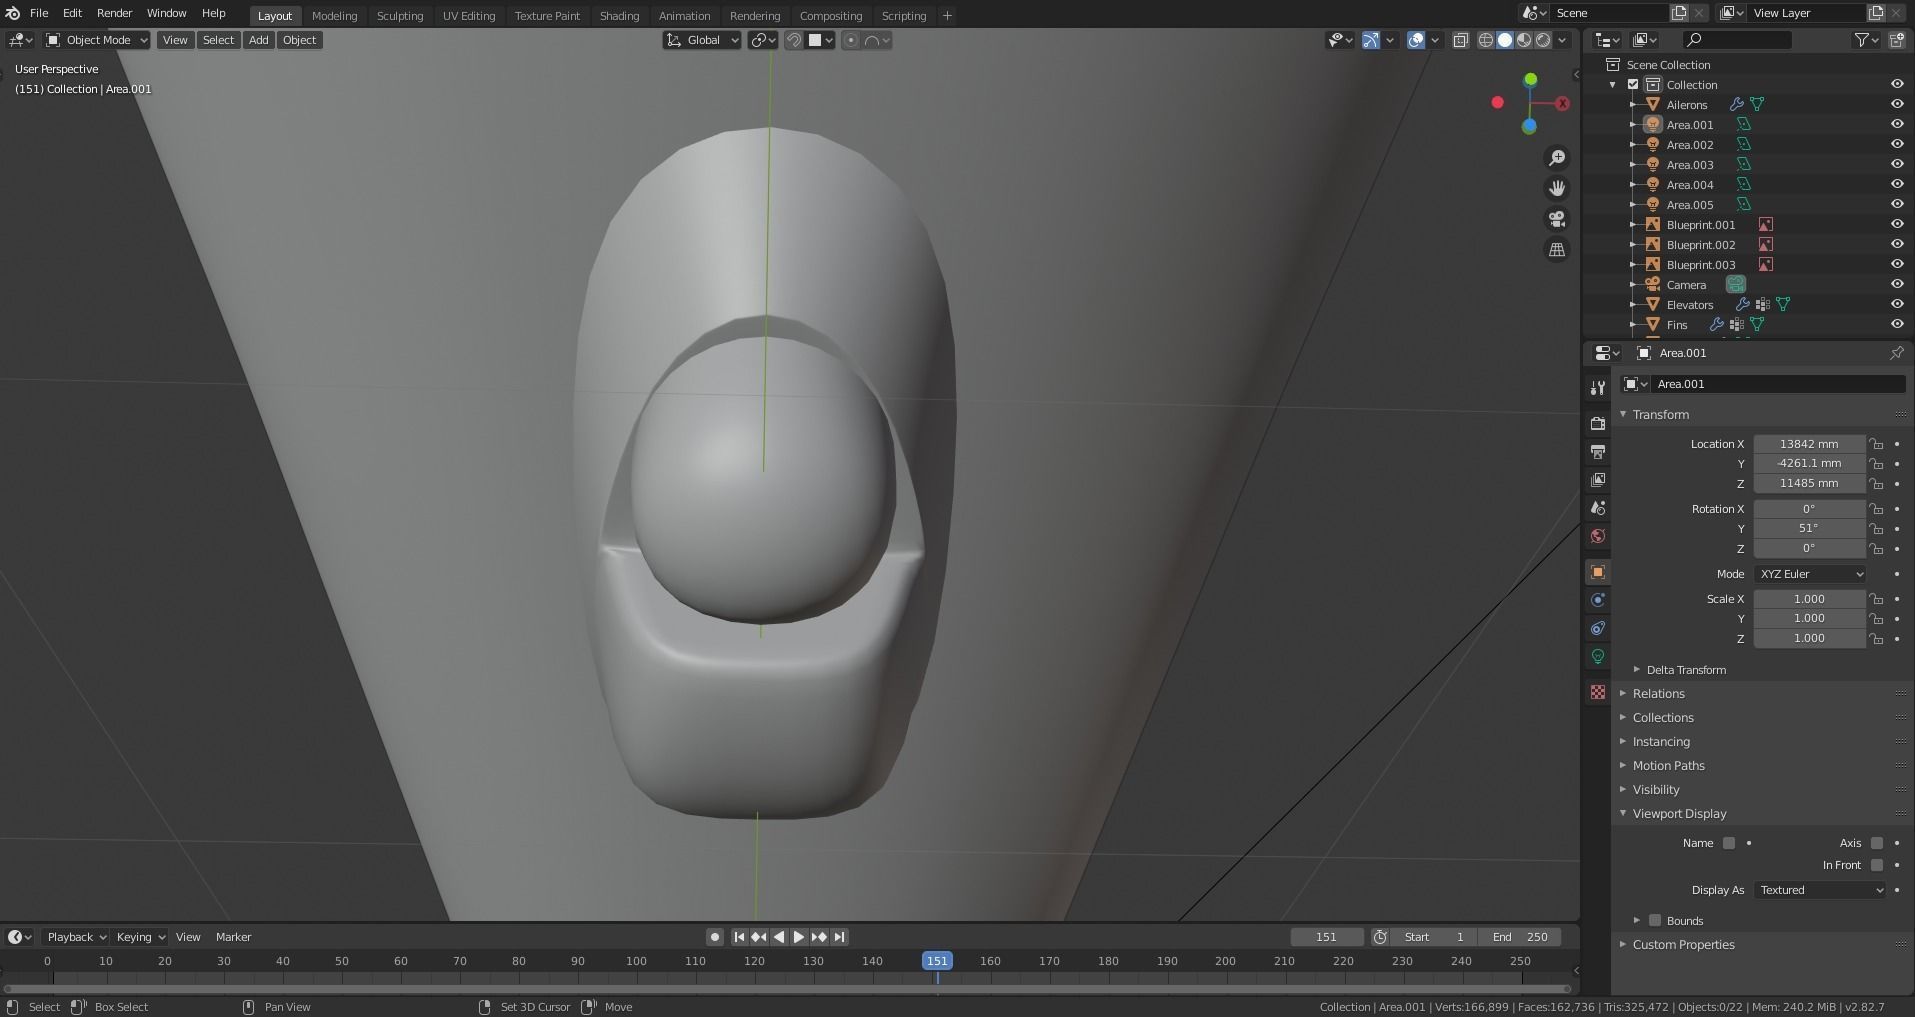The height and width of the screenshot is (1017, 1915).
Task: Select rendered viewport shading
Action: 1543,40
